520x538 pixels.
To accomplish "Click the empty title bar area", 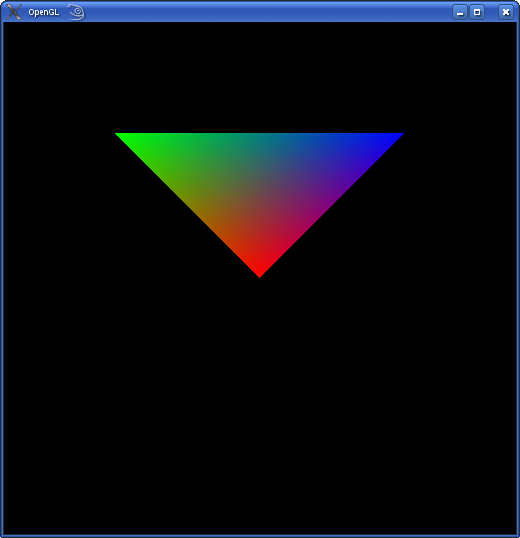I will (x=268, y=12).
